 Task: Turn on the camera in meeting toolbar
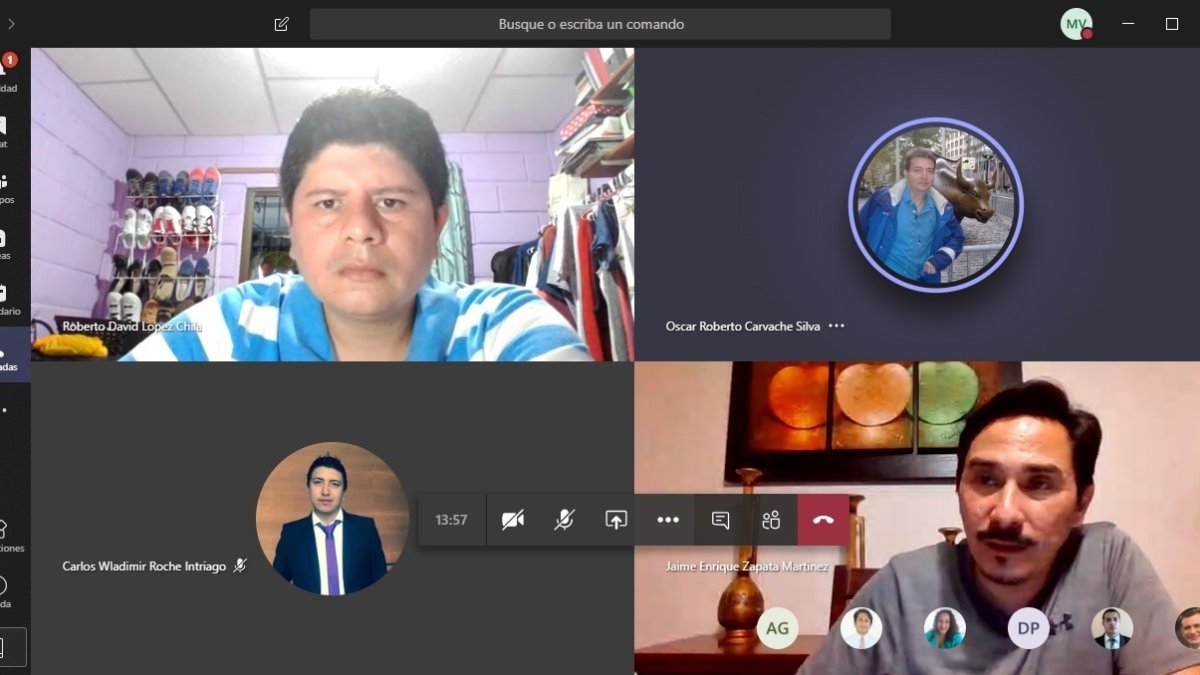click(513, 520)
